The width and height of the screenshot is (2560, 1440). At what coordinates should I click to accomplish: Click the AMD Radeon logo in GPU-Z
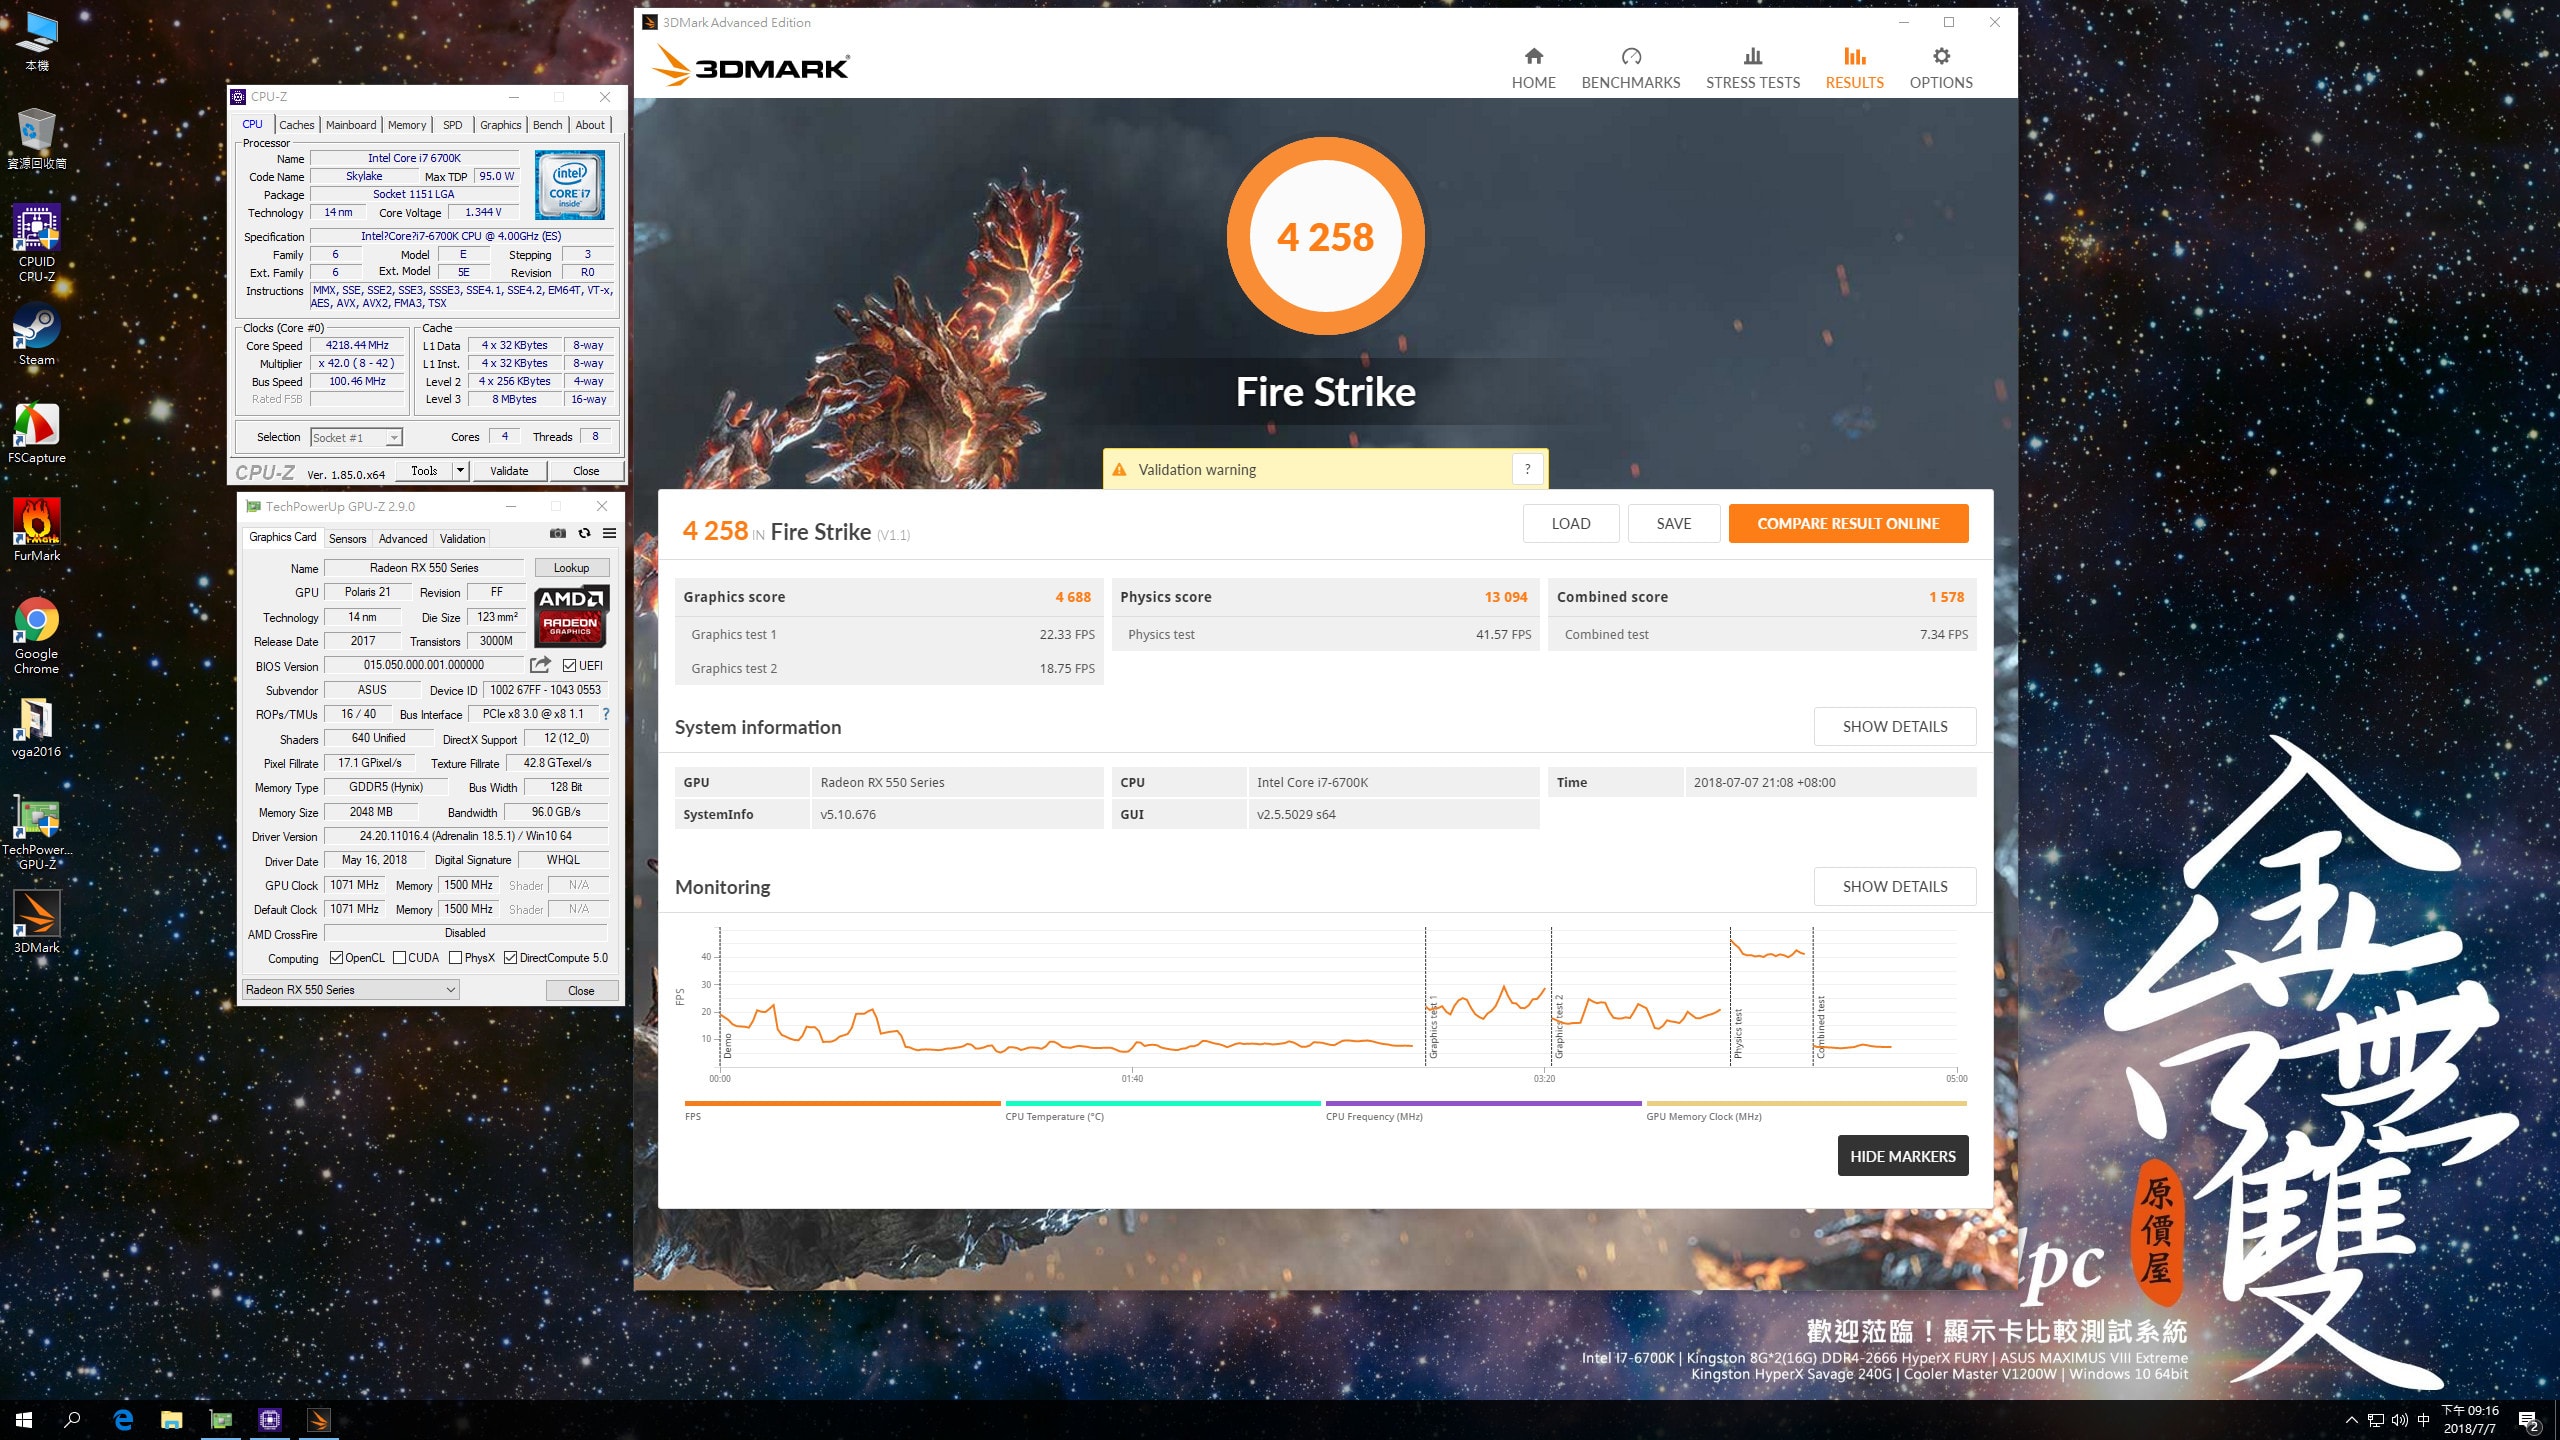coord(571,616)
